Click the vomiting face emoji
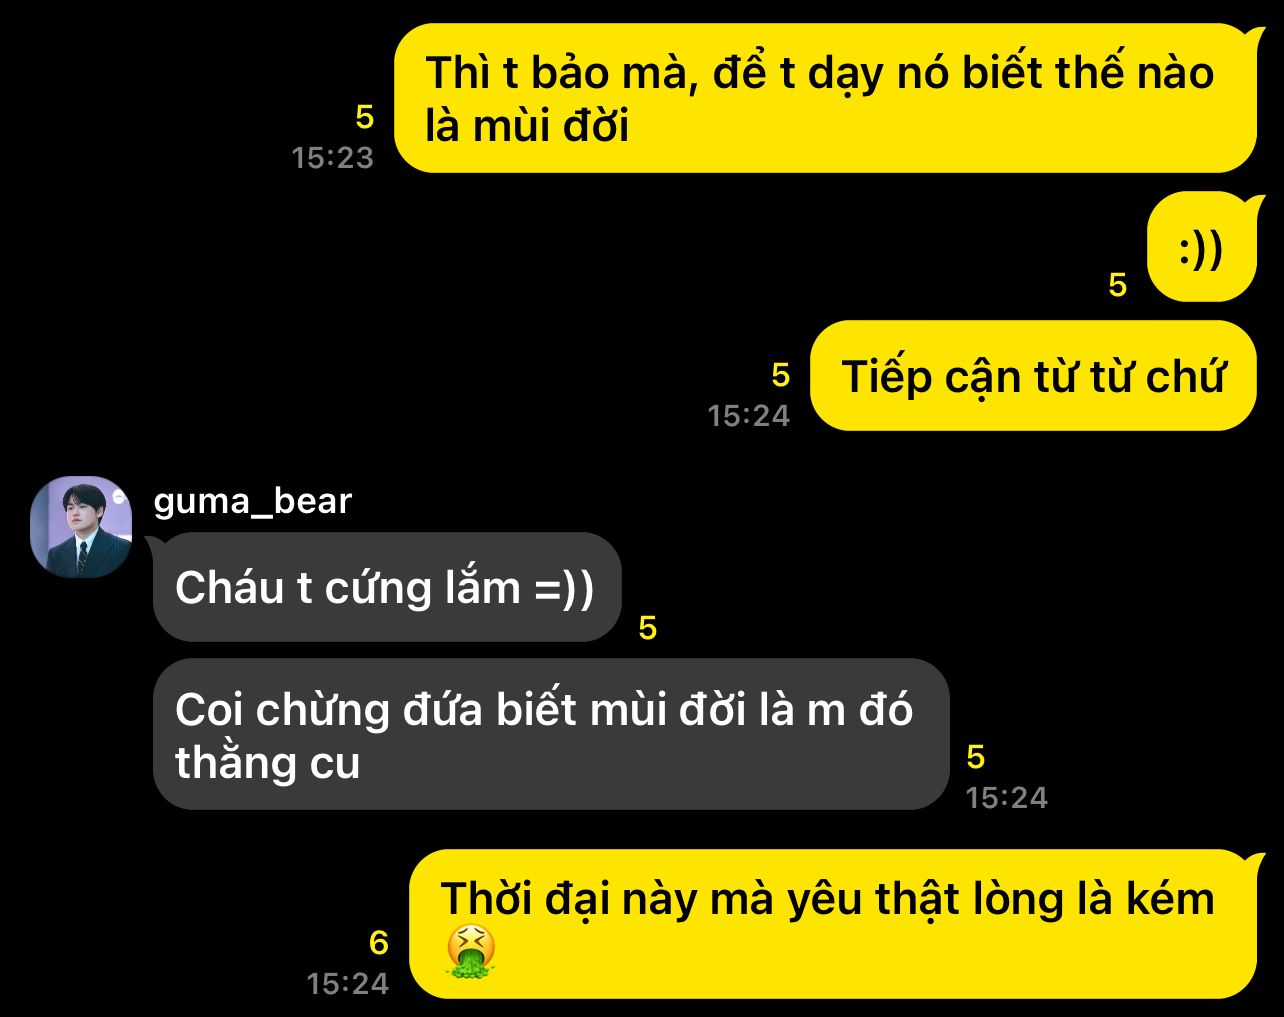1284x1017 pixels. pos(470,951)
